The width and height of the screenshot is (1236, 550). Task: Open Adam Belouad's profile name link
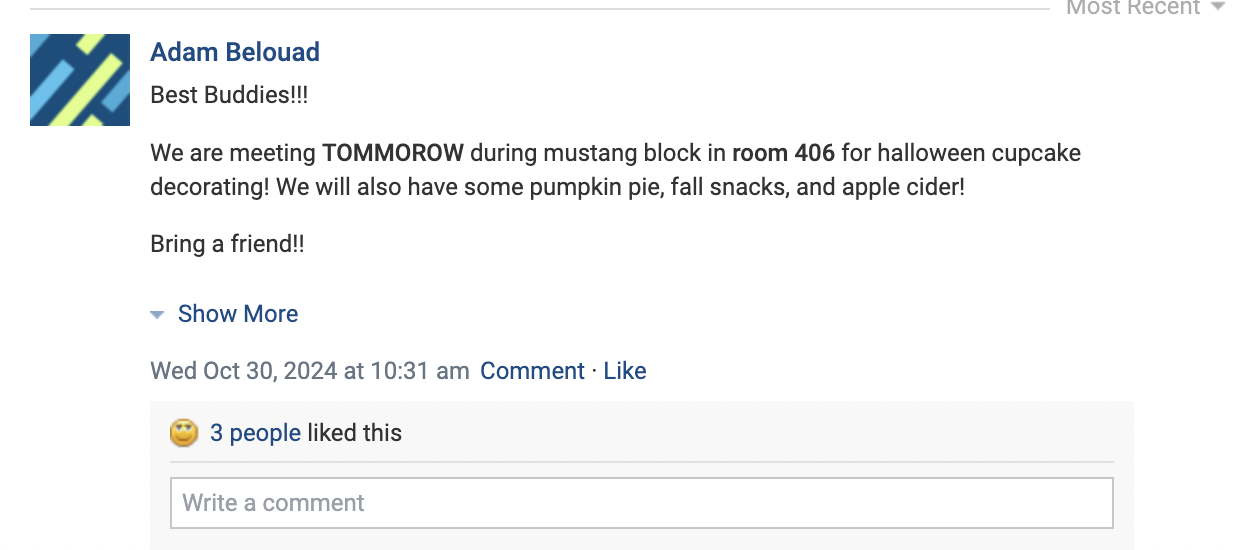point(235,52)
